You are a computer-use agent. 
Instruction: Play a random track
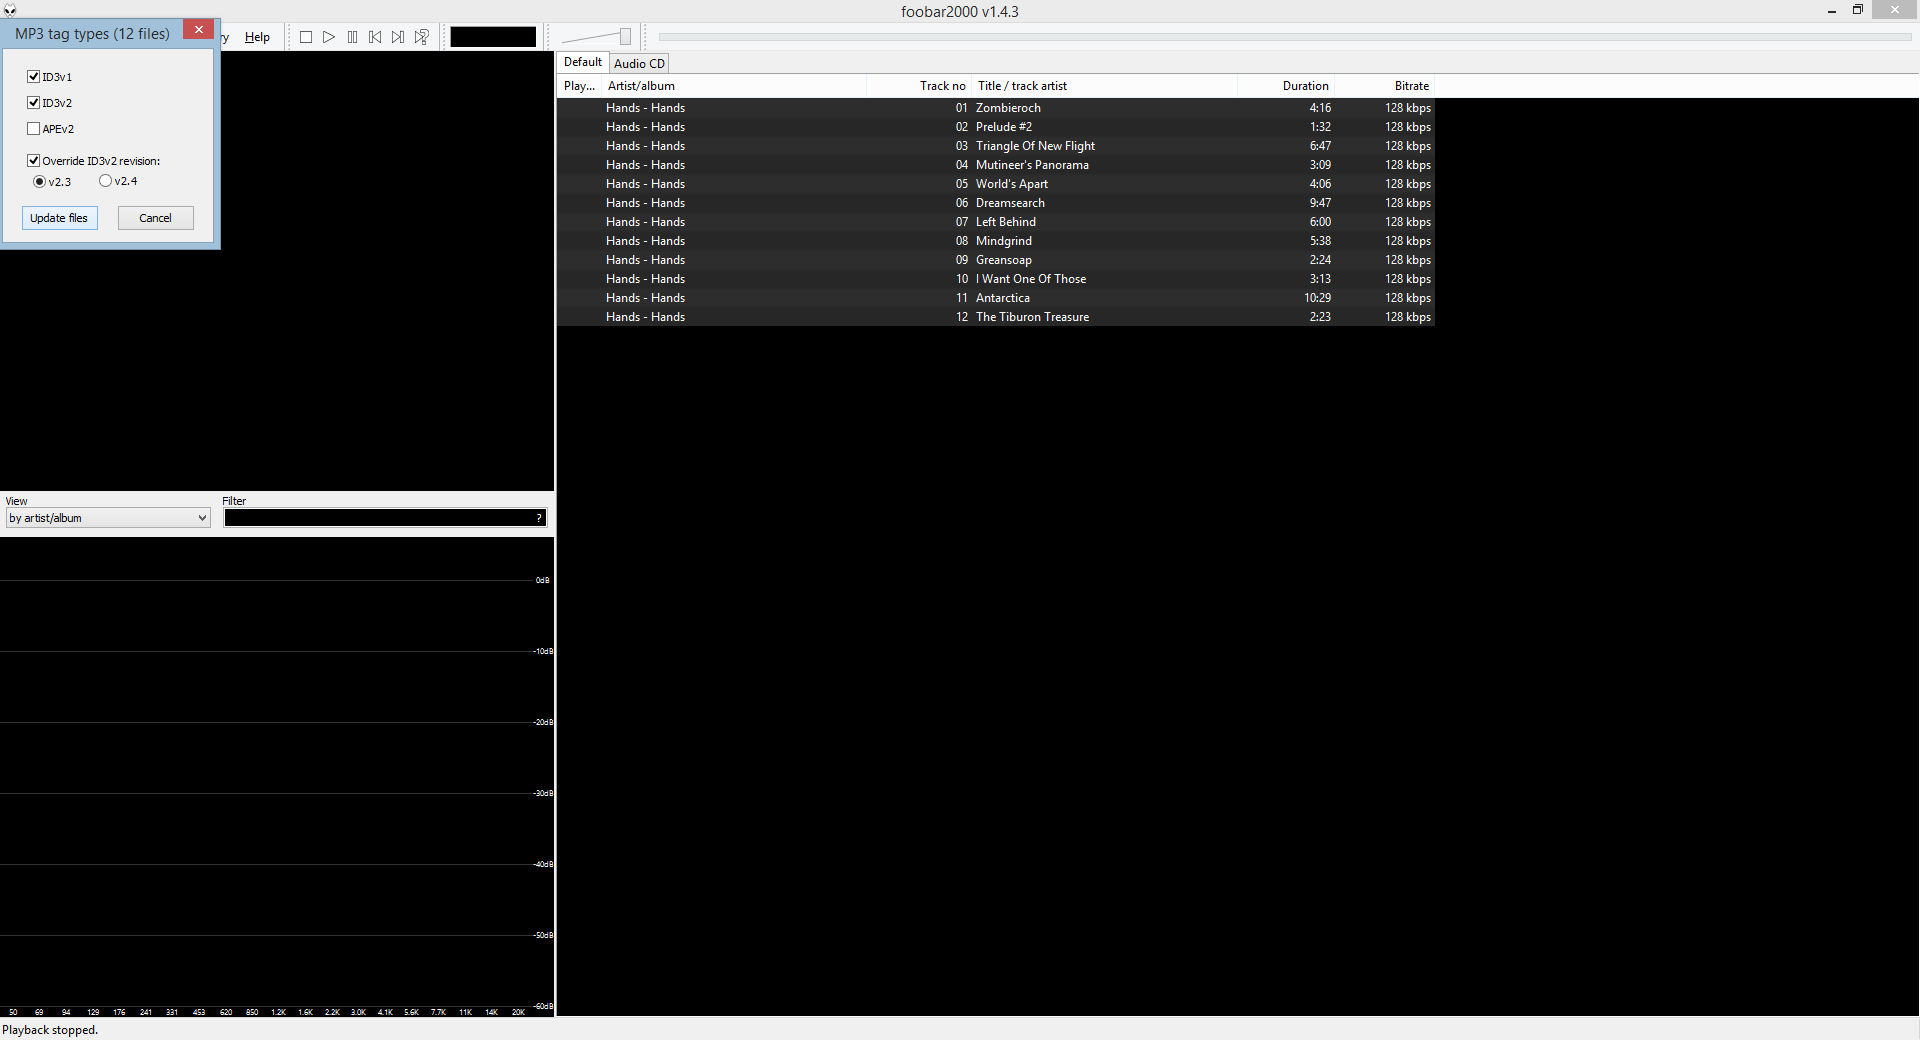point(422,37)
